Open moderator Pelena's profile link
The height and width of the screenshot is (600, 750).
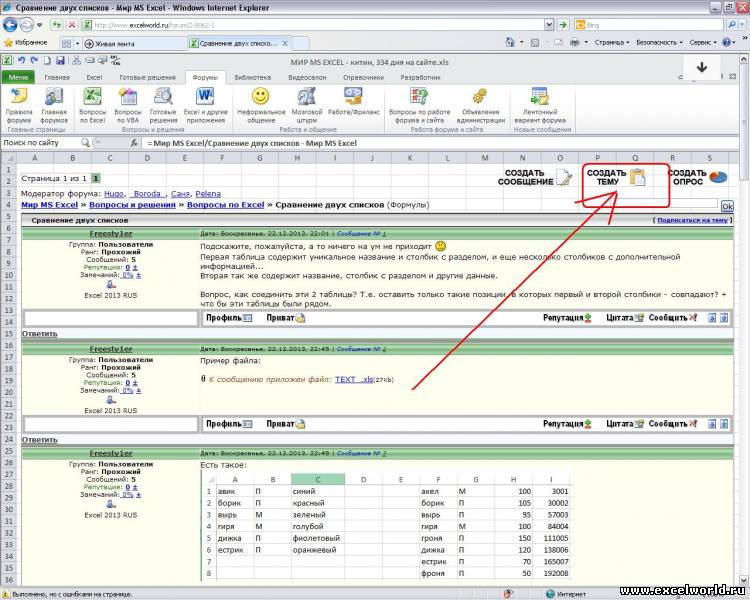(208, 194)
